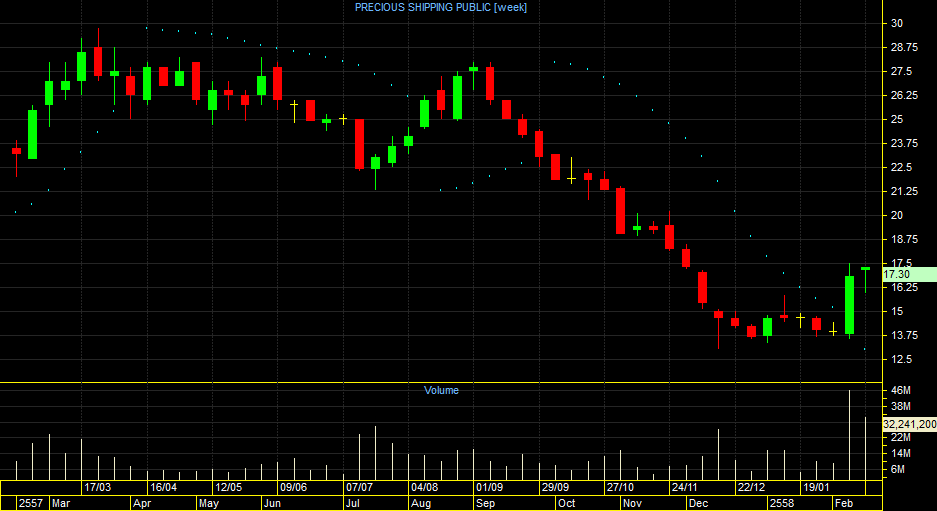Click the 18.75 price axis label
Image resolution: width=937 pixels, height=511 pixels.
[x=904, y=239]
